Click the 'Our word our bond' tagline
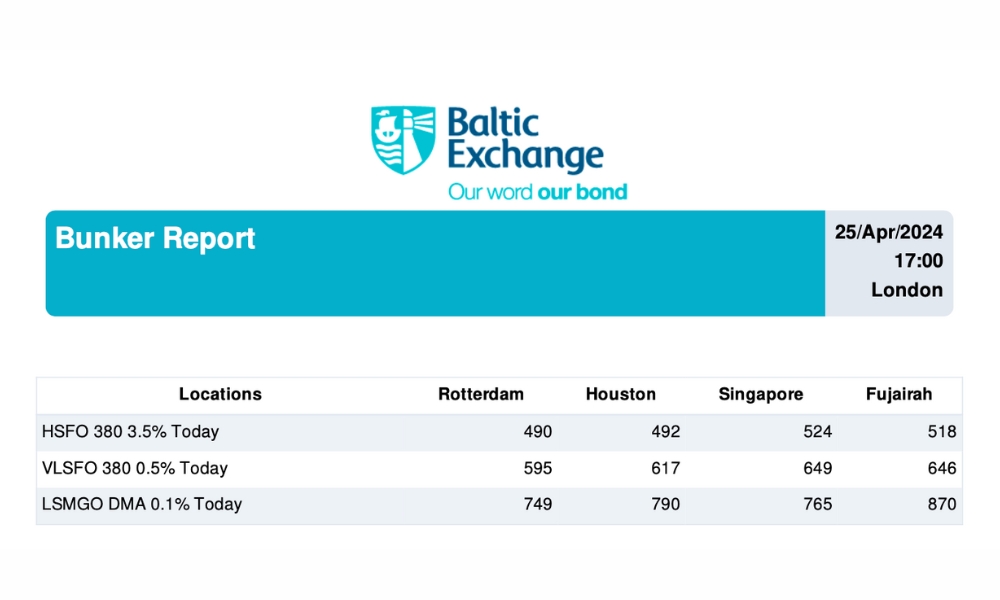This screenshot has width=1000, height=600. click(x=537, y=191)
